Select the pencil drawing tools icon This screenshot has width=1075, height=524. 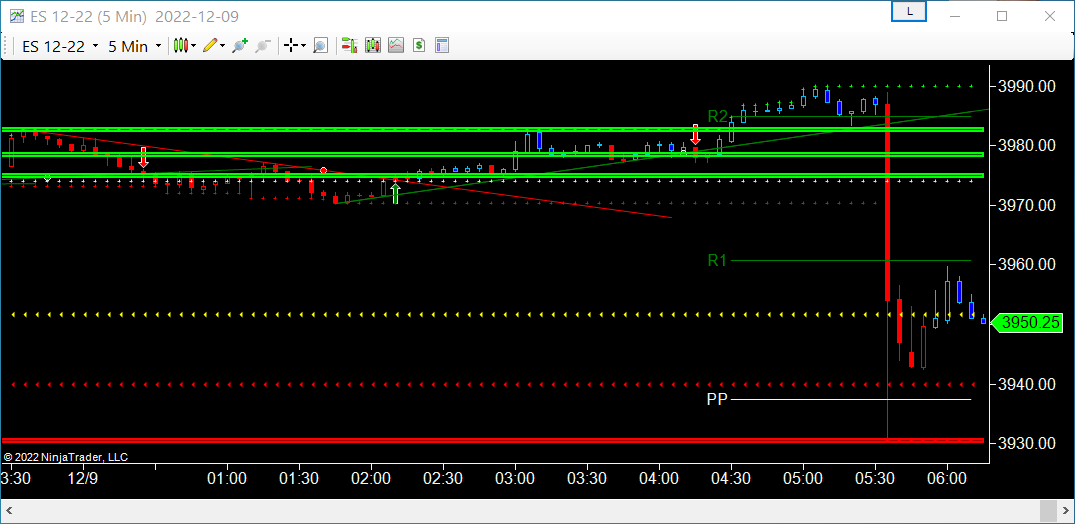pos(210,46)
